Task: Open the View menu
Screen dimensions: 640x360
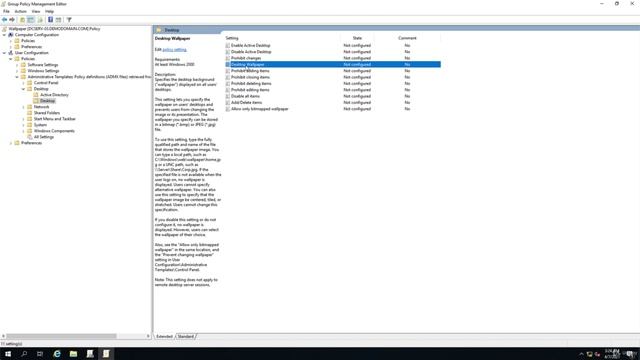Action: tap(36, 11)
